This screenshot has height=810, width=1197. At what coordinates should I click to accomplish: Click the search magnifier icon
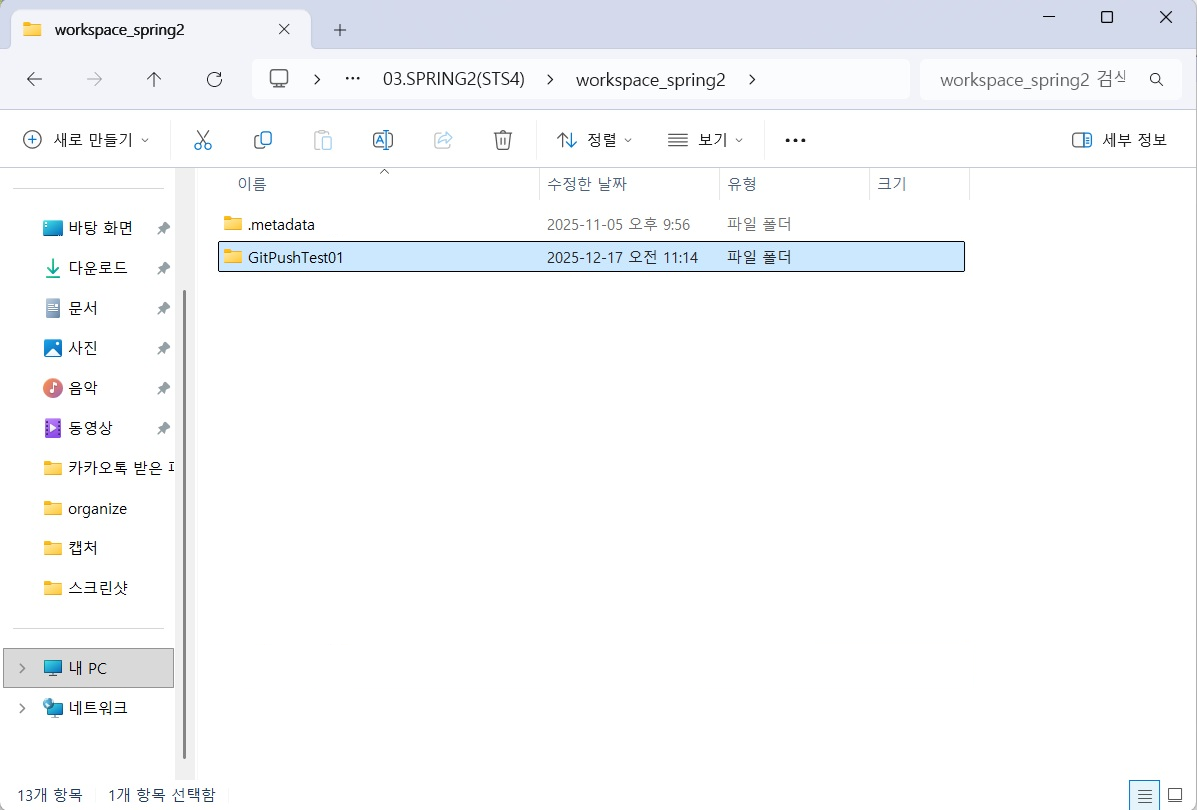click(1157, 79)
